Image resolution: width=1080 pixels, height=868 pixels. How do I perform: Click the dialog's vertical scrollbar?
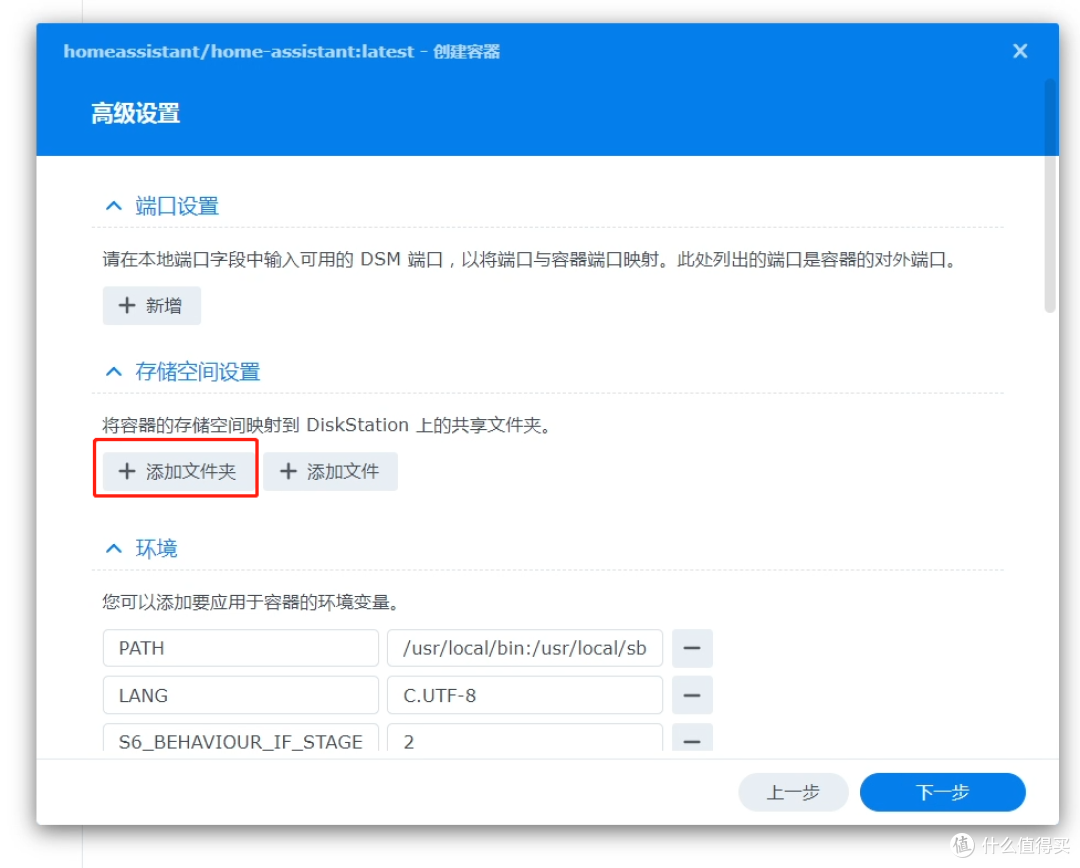(1050, 200)
